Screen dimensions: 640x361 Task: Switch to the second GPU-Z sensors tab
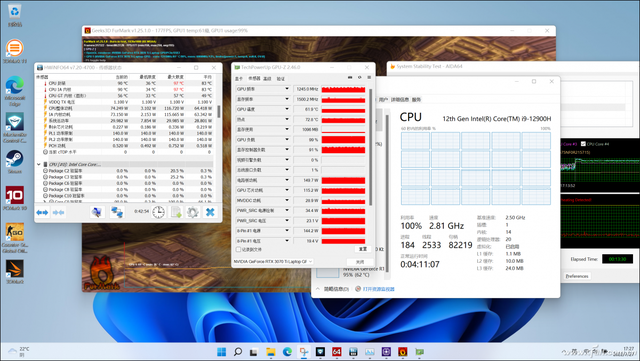pyautogui.click(x=254, y=78)
